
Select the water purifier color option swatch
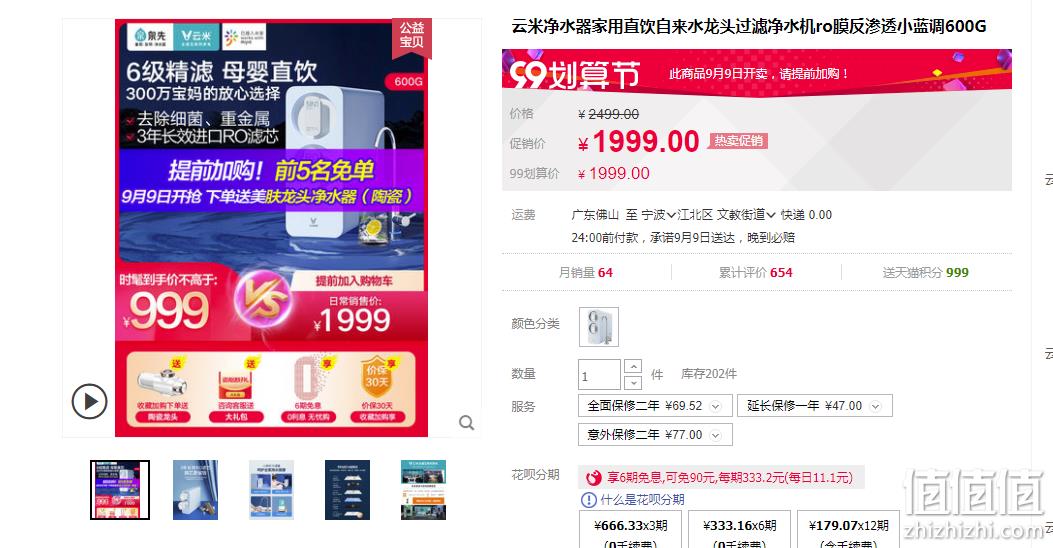tap(598, 326)
